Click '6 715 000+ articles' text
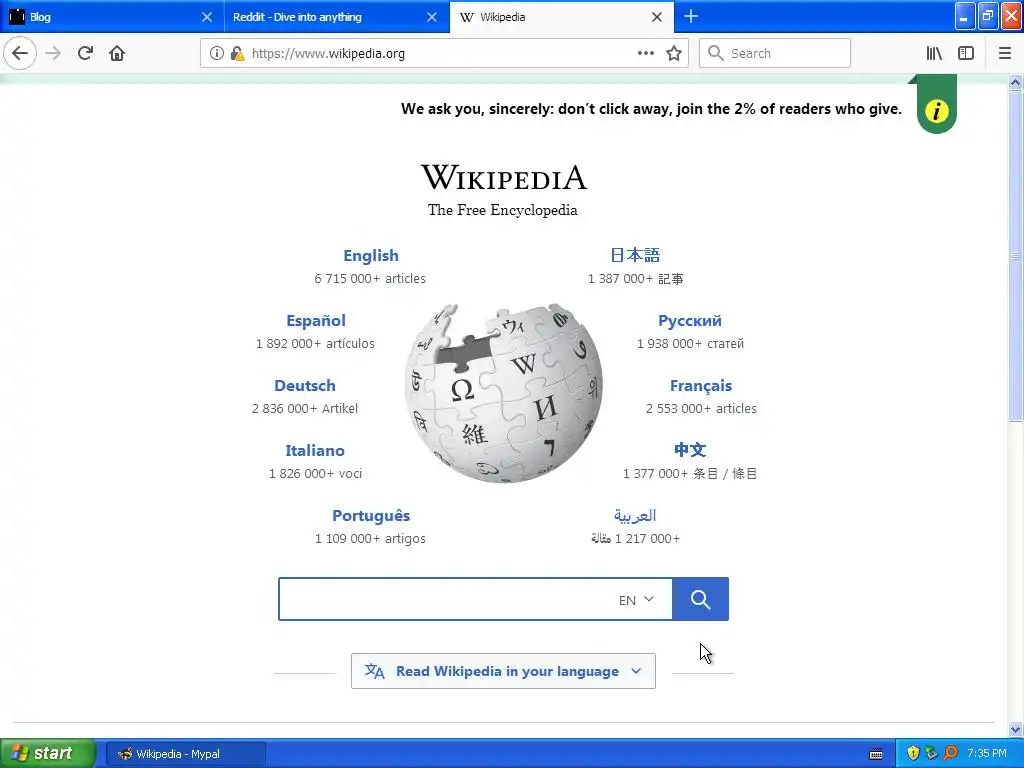The image size is (1024, 768). click(x=370, y=278)
